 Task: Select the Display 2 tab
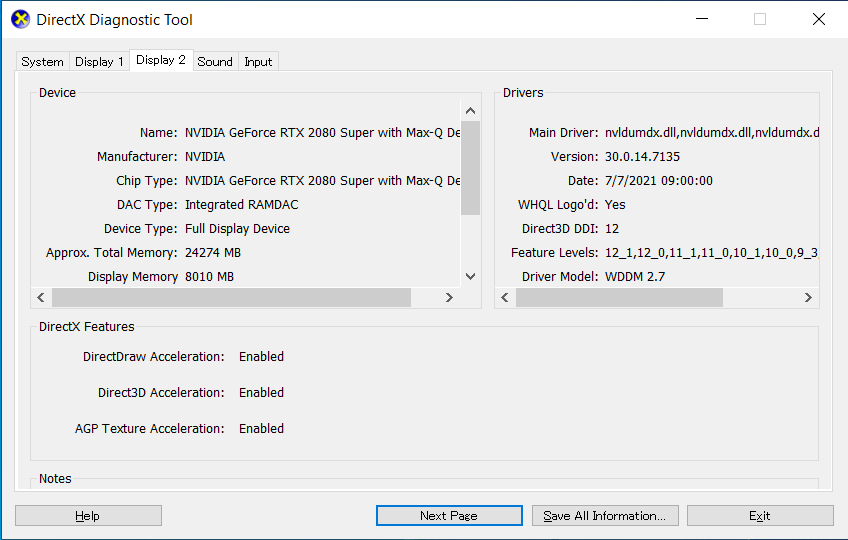tap(161, 60)
